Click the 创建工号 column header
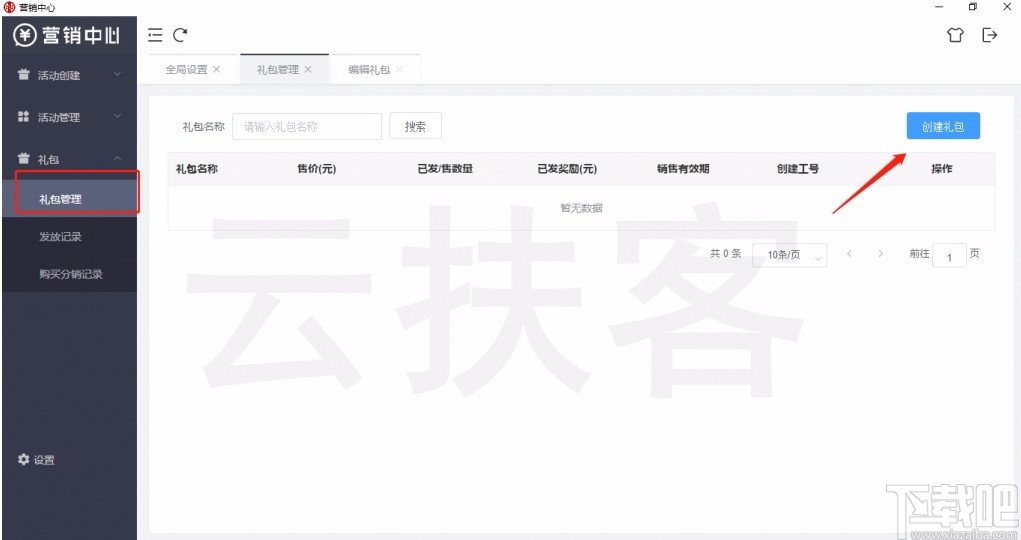The image size is (1021, 540). [798, 169]
